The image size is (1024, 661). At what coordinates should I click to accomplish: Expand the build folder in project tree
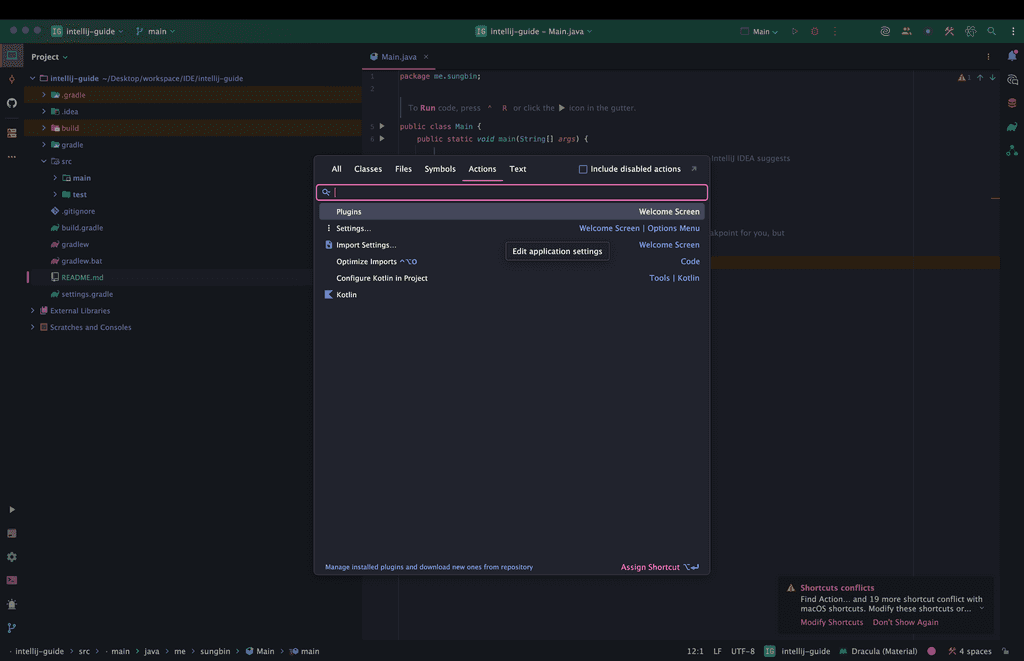tap(44, 128)
